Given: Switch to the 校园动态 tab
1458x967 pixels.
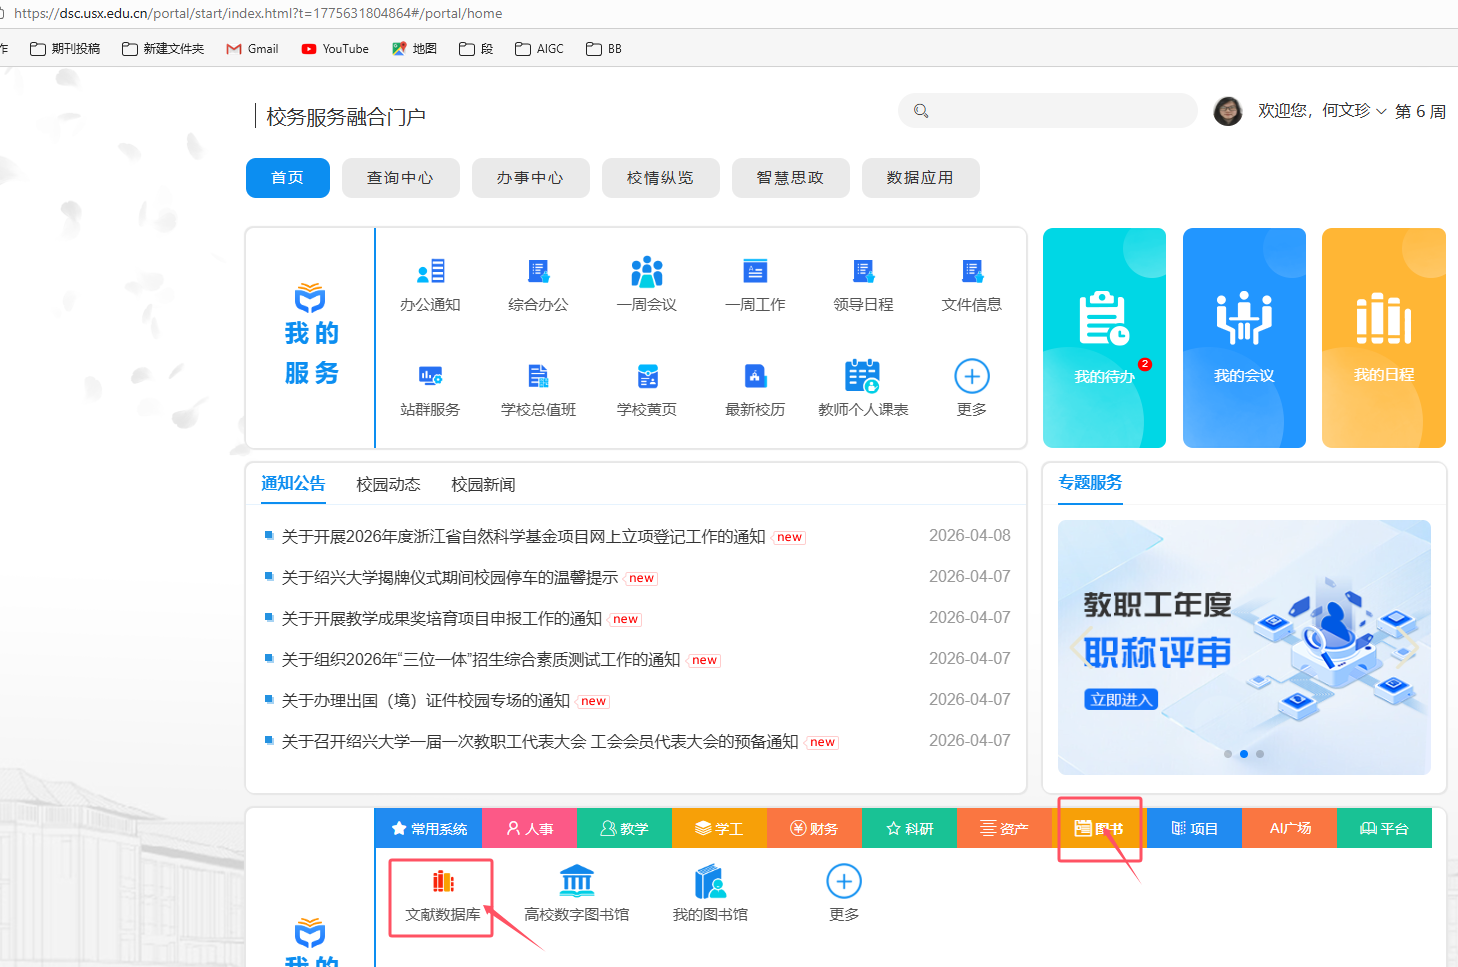Looking at the screenshot, I should point(388,485).
